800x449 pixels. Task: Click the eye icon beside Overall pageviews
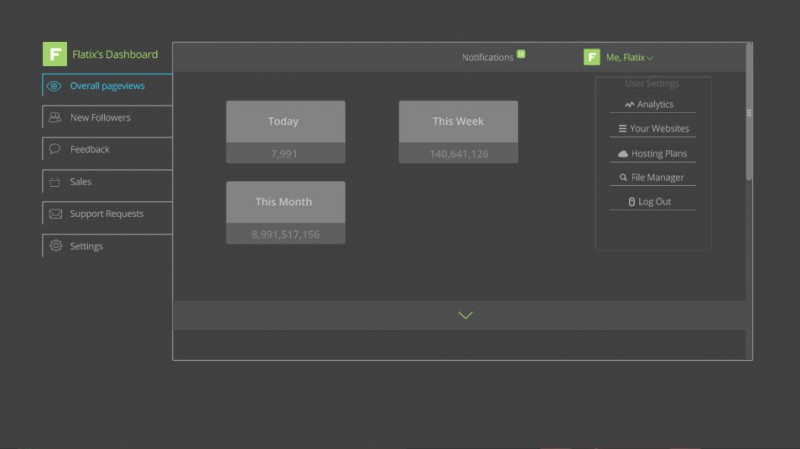[55, 86]
